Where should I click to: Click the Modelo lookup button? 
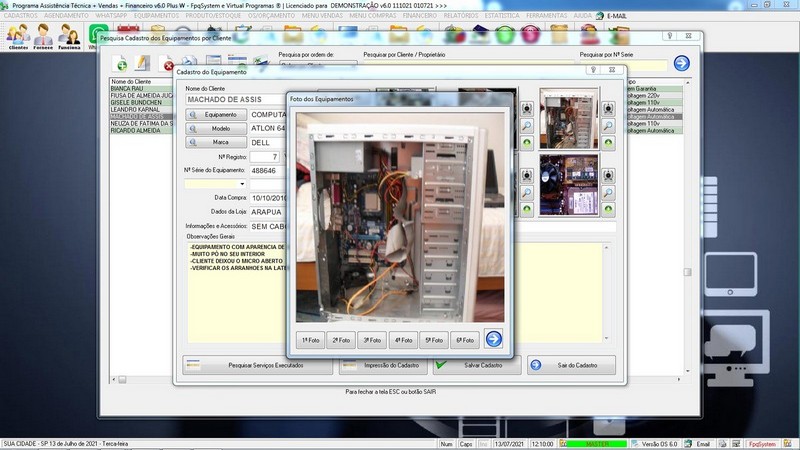216,129
